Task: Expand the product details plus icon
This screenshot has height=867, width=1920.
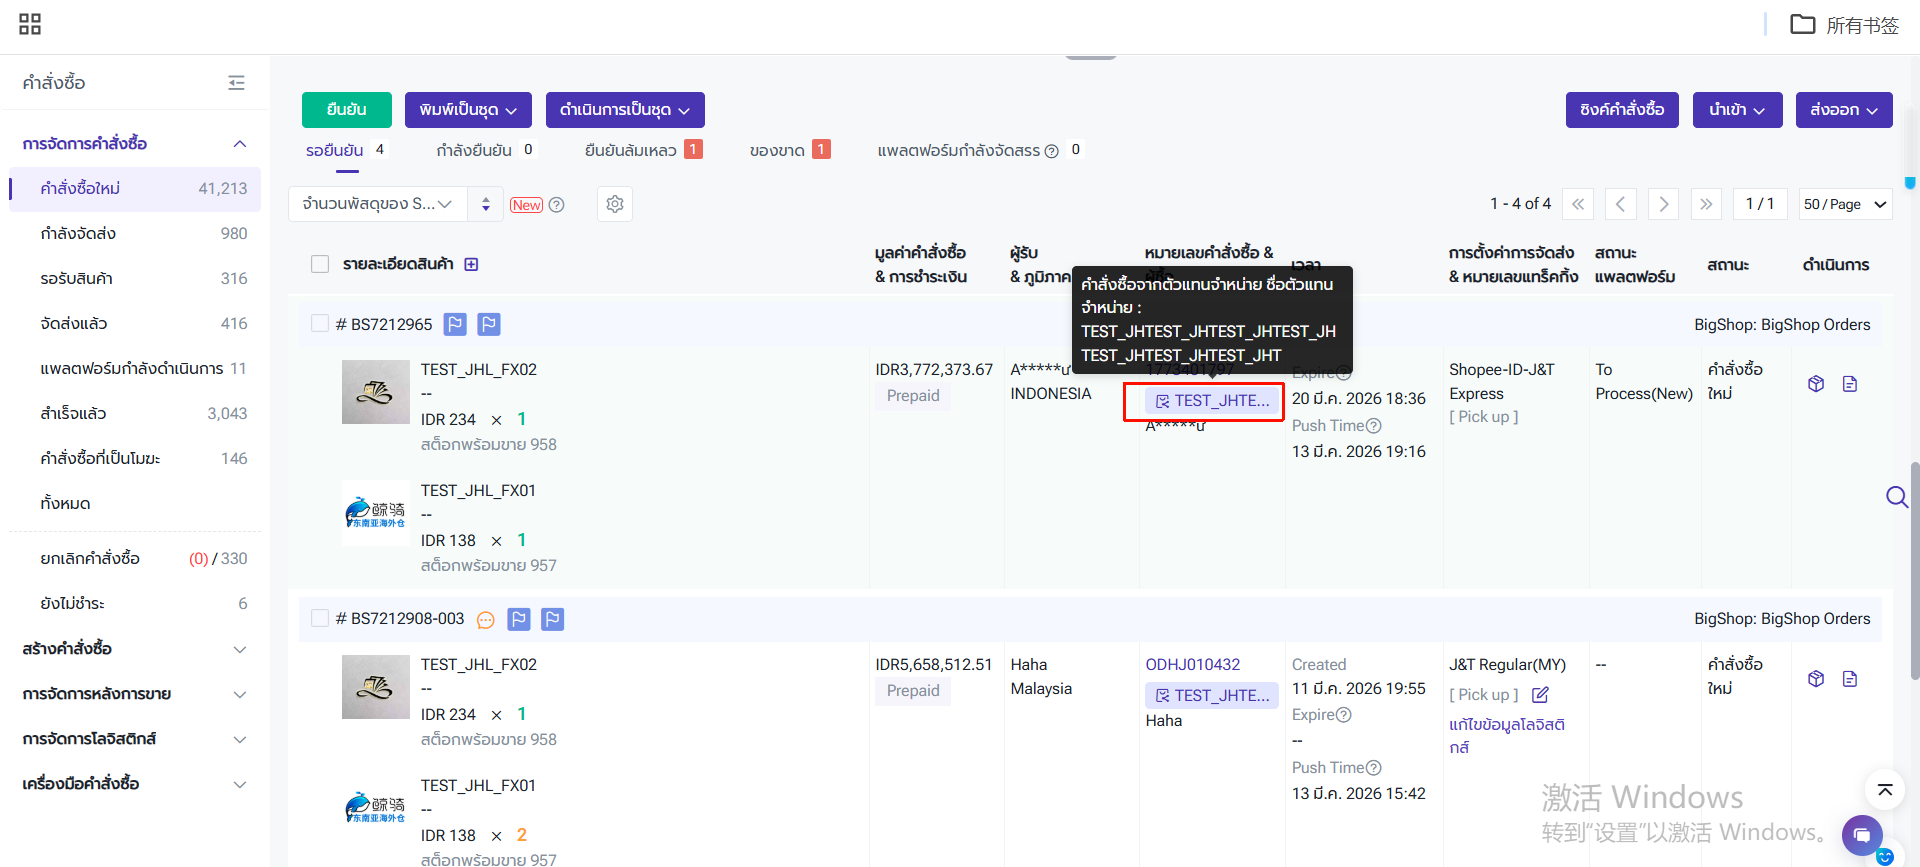Action: [471, 264]
